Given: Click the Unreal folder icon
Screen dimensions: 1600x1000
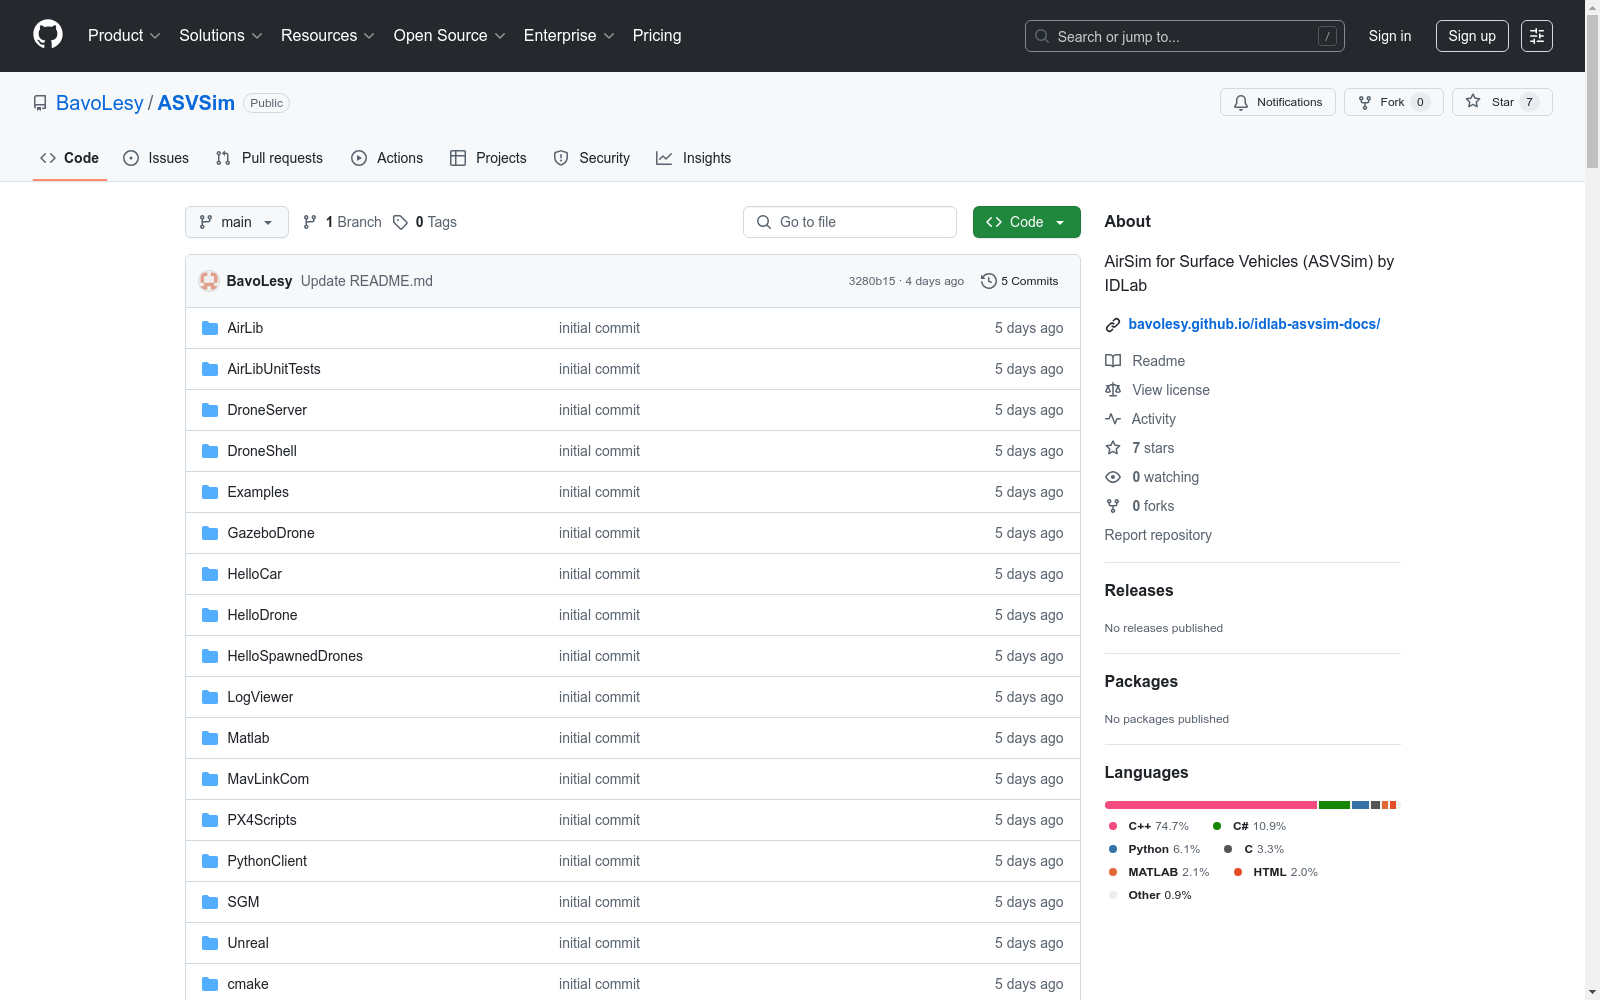Looking at the screenshot, I should pos(210,943).
